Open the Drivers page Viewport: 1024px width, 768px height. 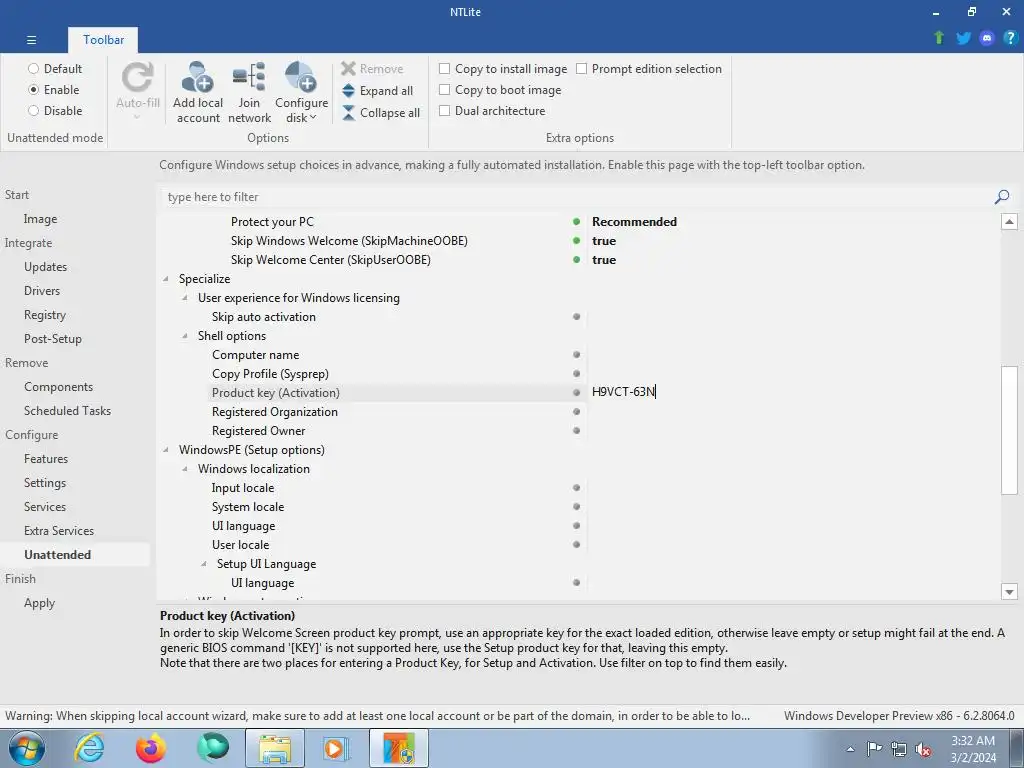coord(42,291)
